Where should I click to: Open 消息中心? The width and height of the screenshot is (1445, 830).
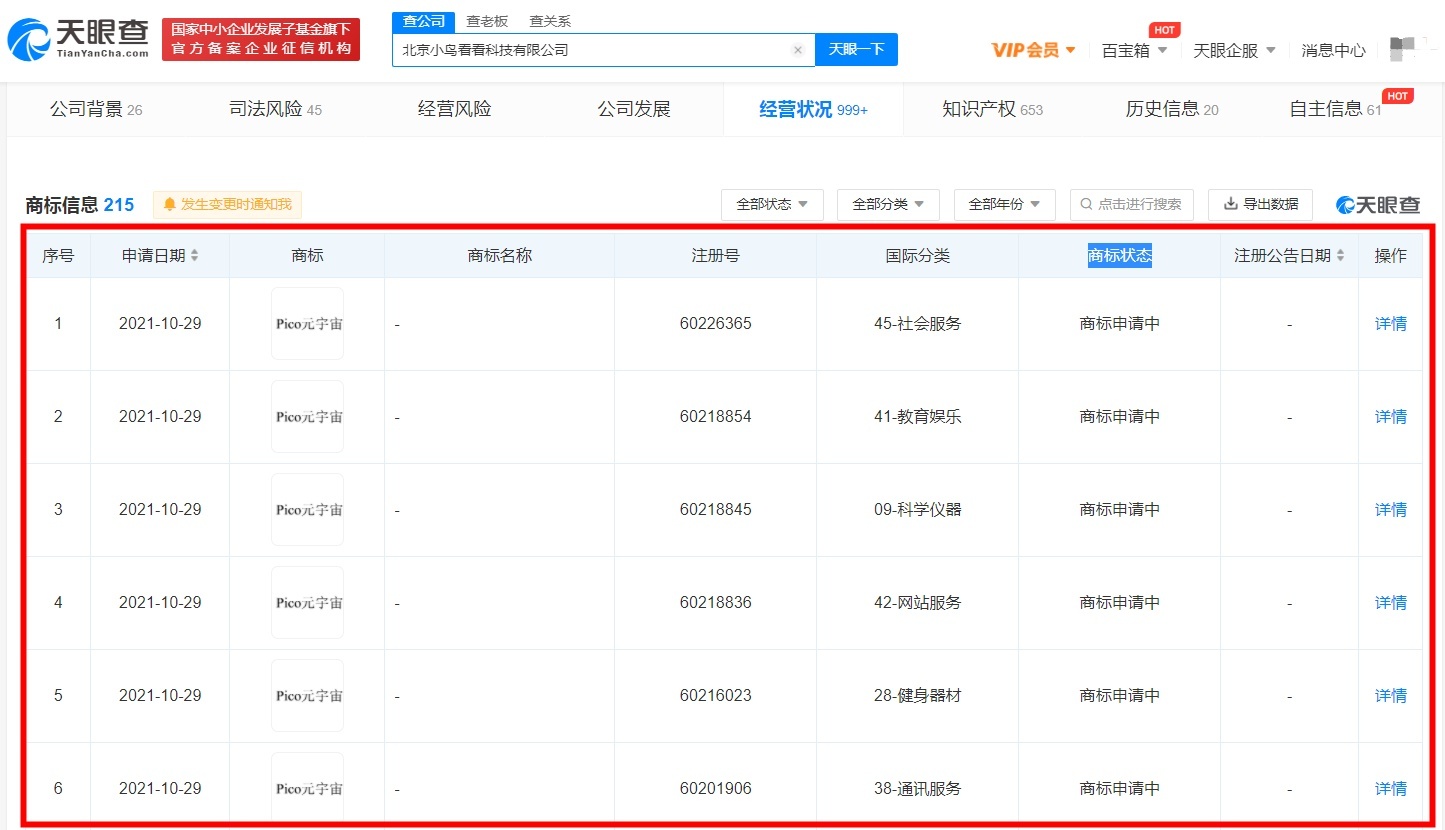tap(1333, 50)
